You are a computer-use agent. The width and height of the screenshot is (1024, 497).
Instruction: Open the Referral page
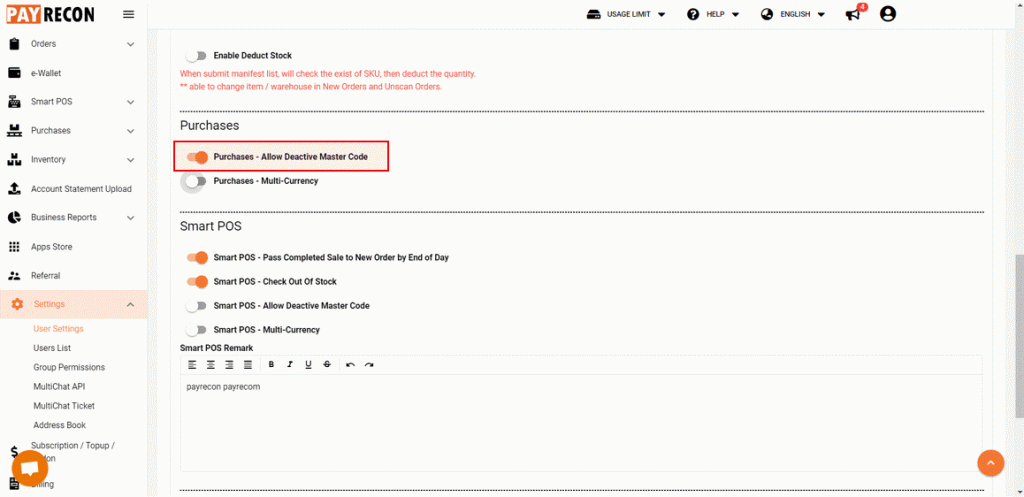(46, 276)
